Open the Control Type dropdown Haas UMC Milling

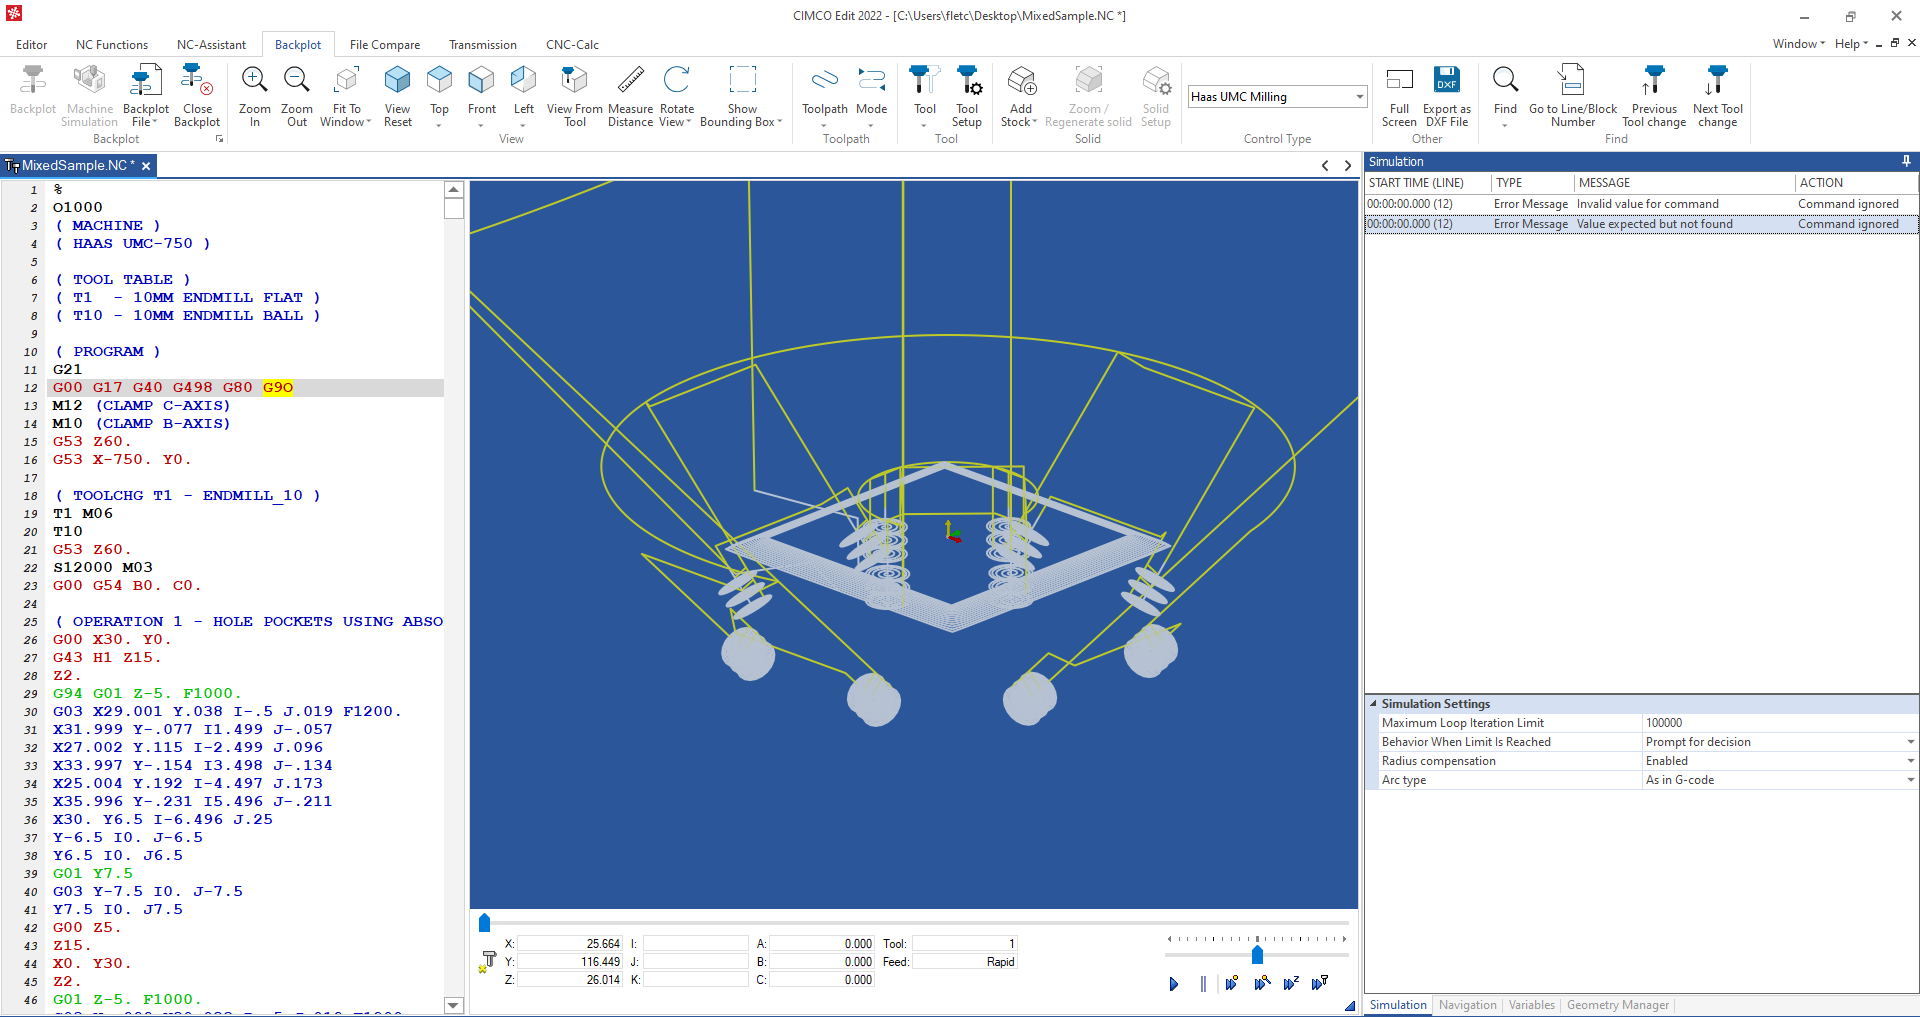1277,97
